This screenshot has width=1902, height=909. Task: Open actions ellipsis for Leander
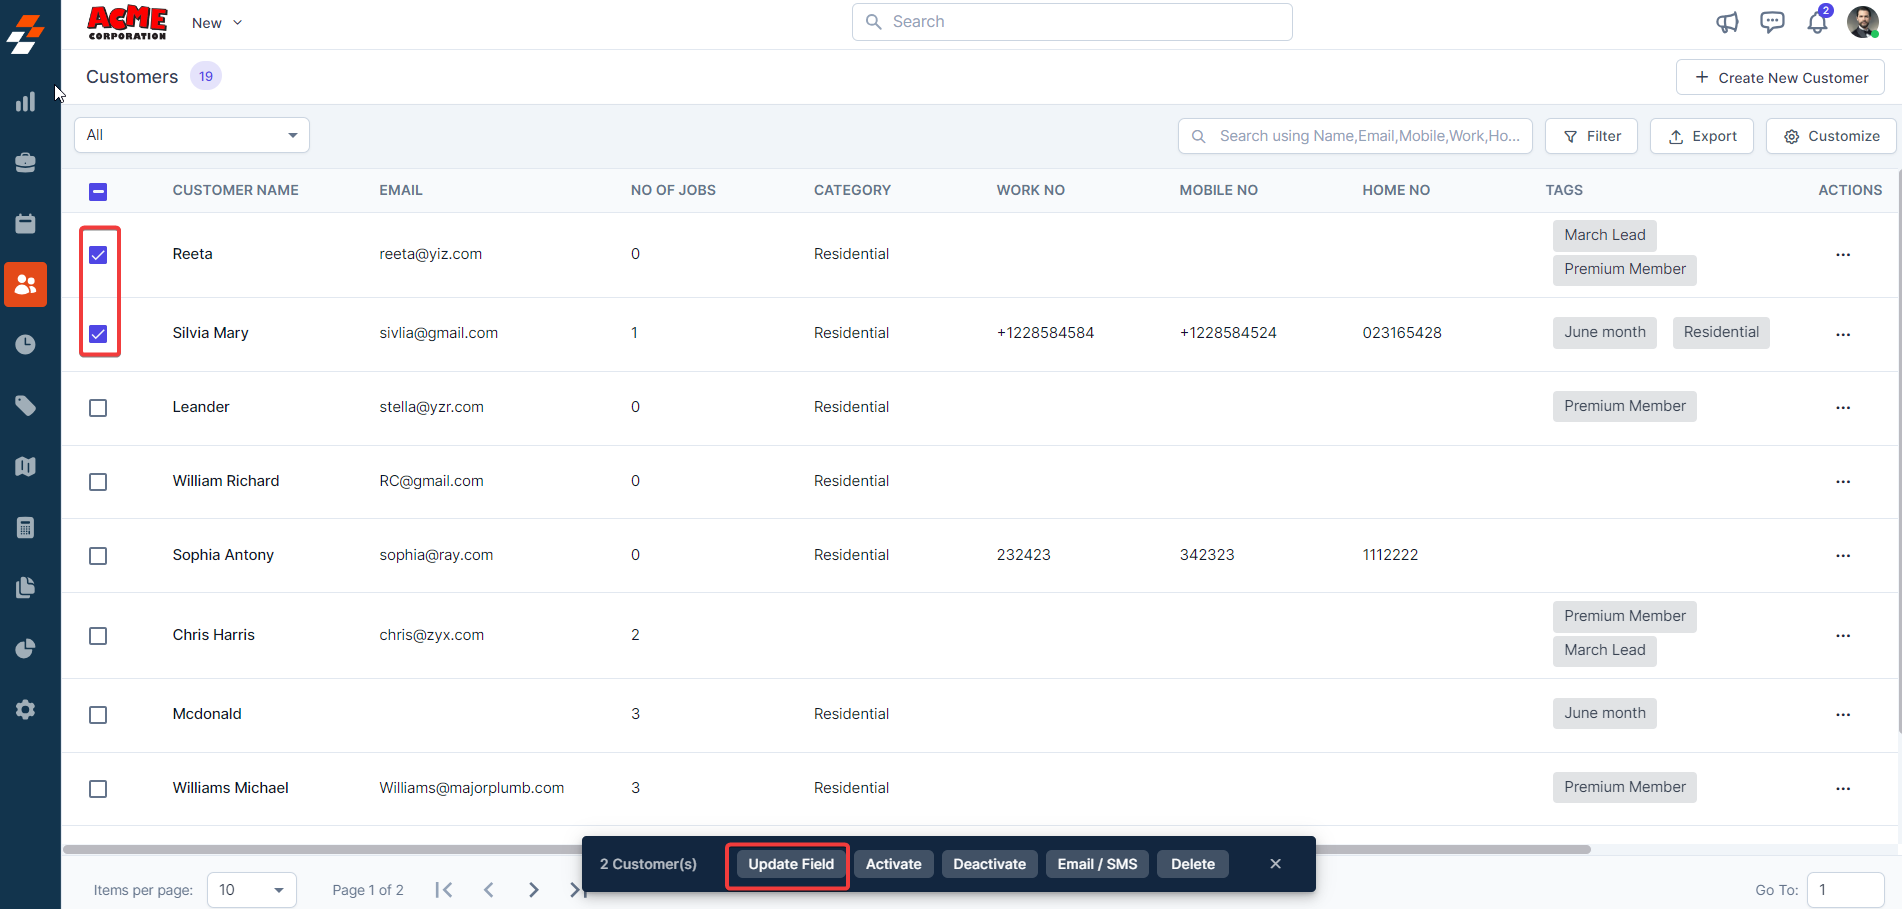(1842, 408)
